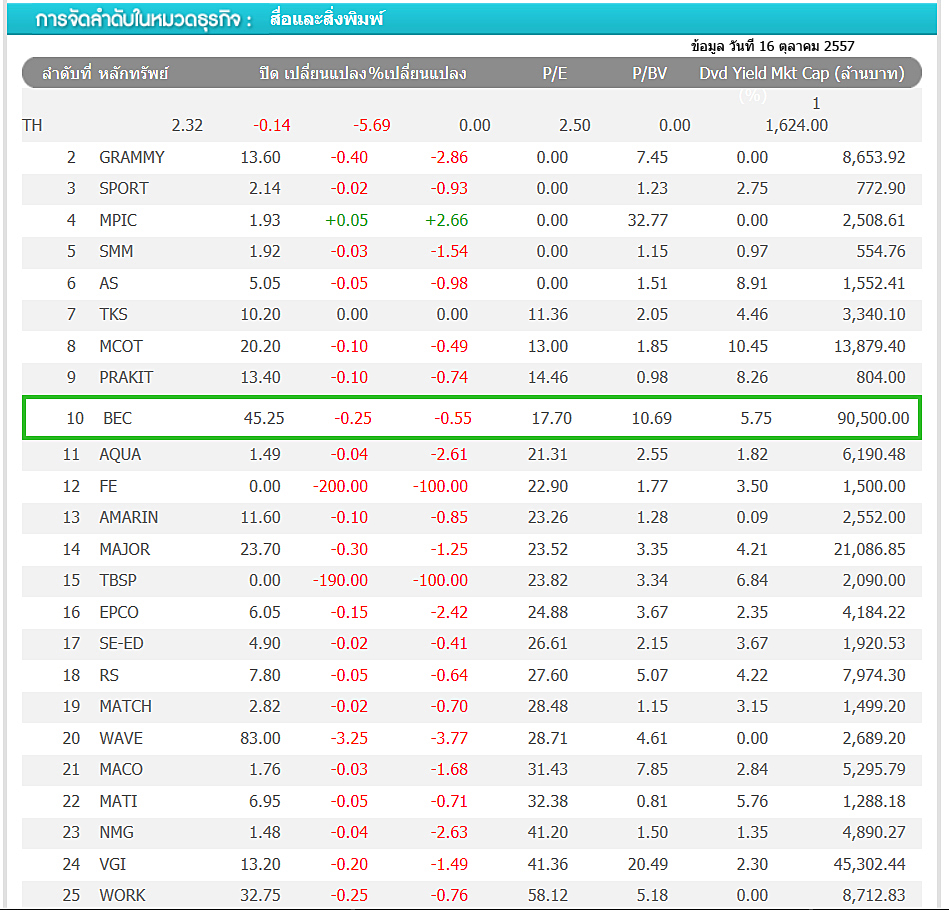
Task: Select the MAJOR stock symbol
Action: click(x=124, y=549)
